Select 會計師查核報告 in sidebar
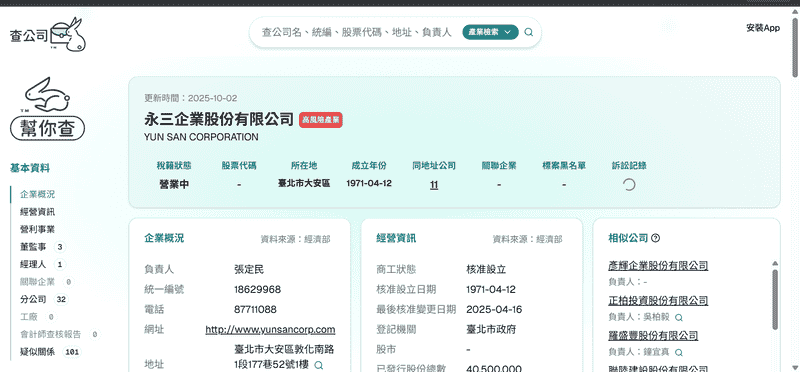 [x=51, y=334]
